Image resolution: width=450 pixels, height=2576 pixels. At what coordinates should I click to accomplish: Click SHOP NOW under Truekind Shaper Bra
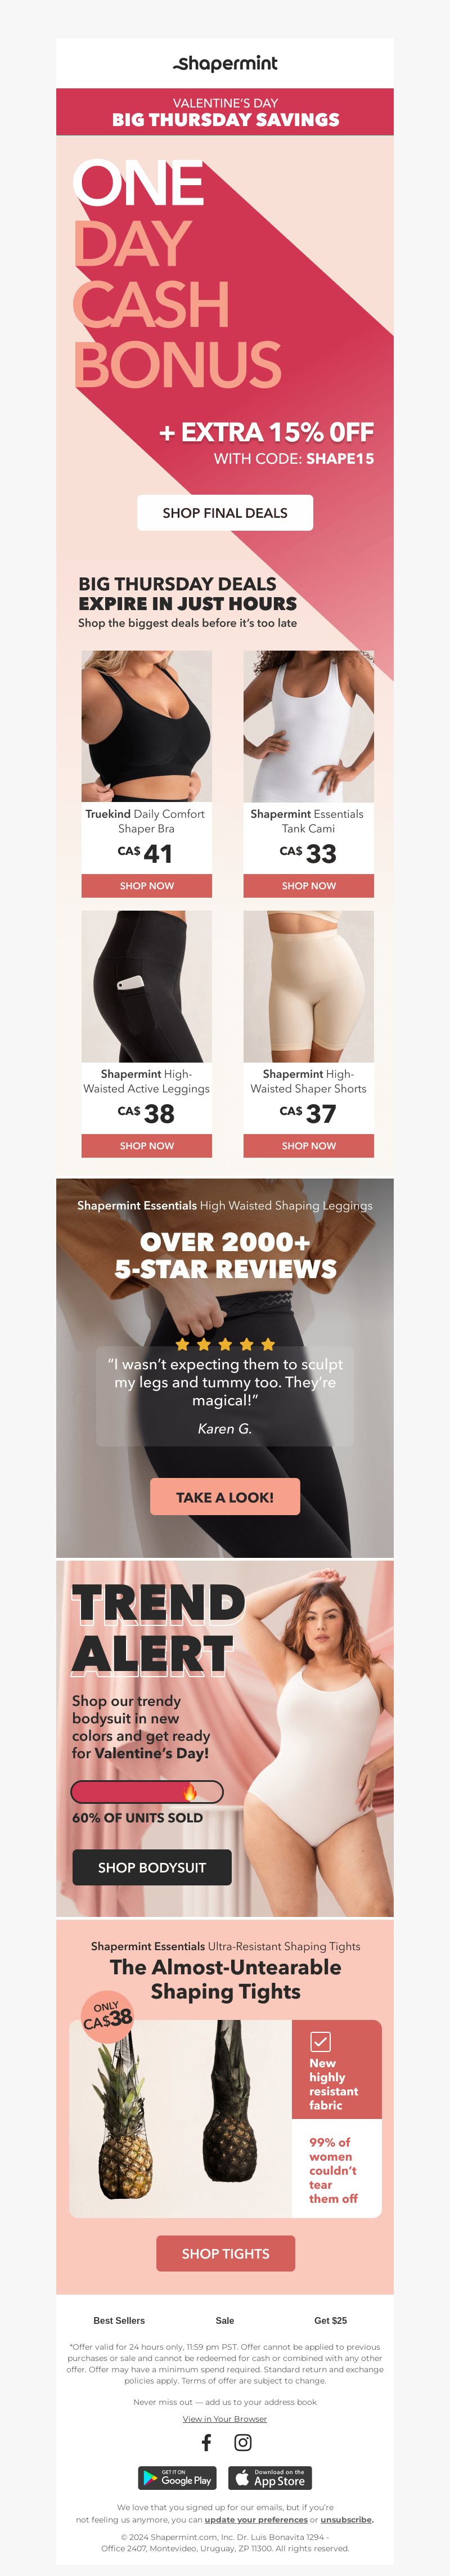click(147, 885)
